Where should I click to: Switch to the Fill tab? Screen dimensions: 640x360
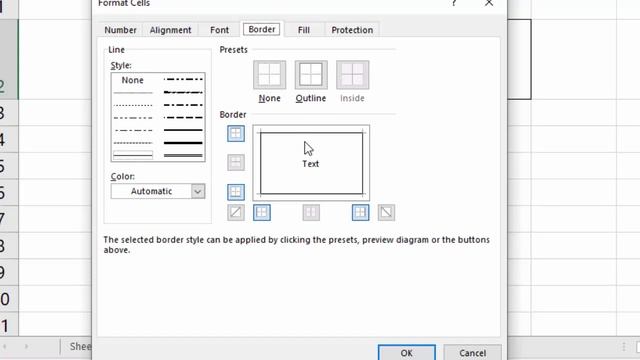(304, 30)
